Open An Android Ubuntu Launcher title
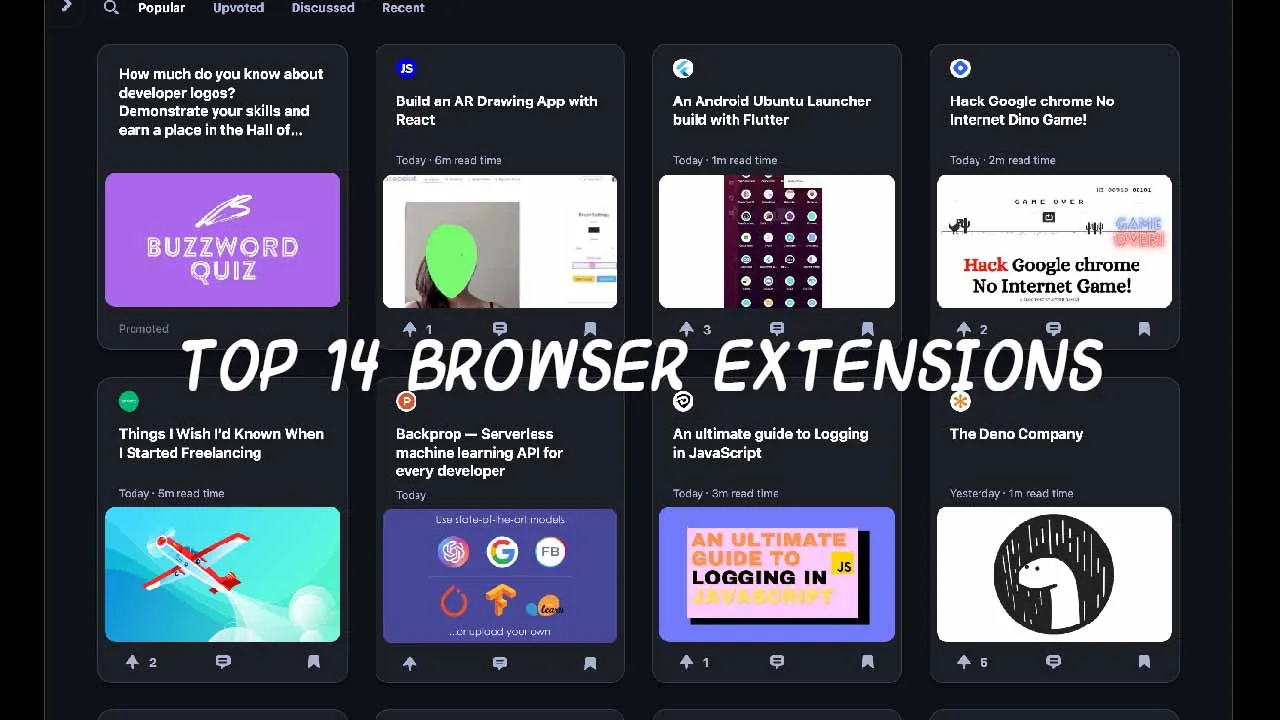The height and width of the screenshot is (720, 1280). [x=772, y=110]
